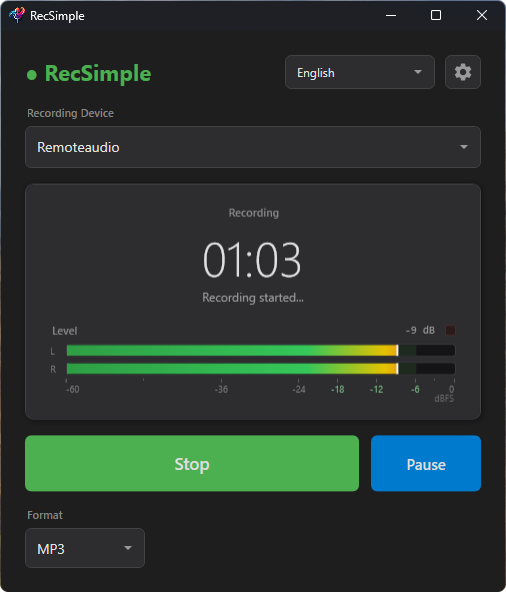506x592 pixels.
Task: Click the 01:03 recording timer
Action: pos(252,260)
